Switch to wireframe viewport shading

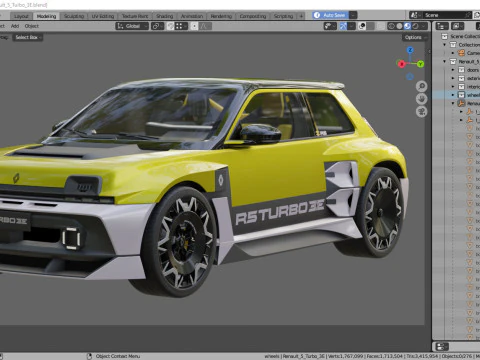pos(391,26)
